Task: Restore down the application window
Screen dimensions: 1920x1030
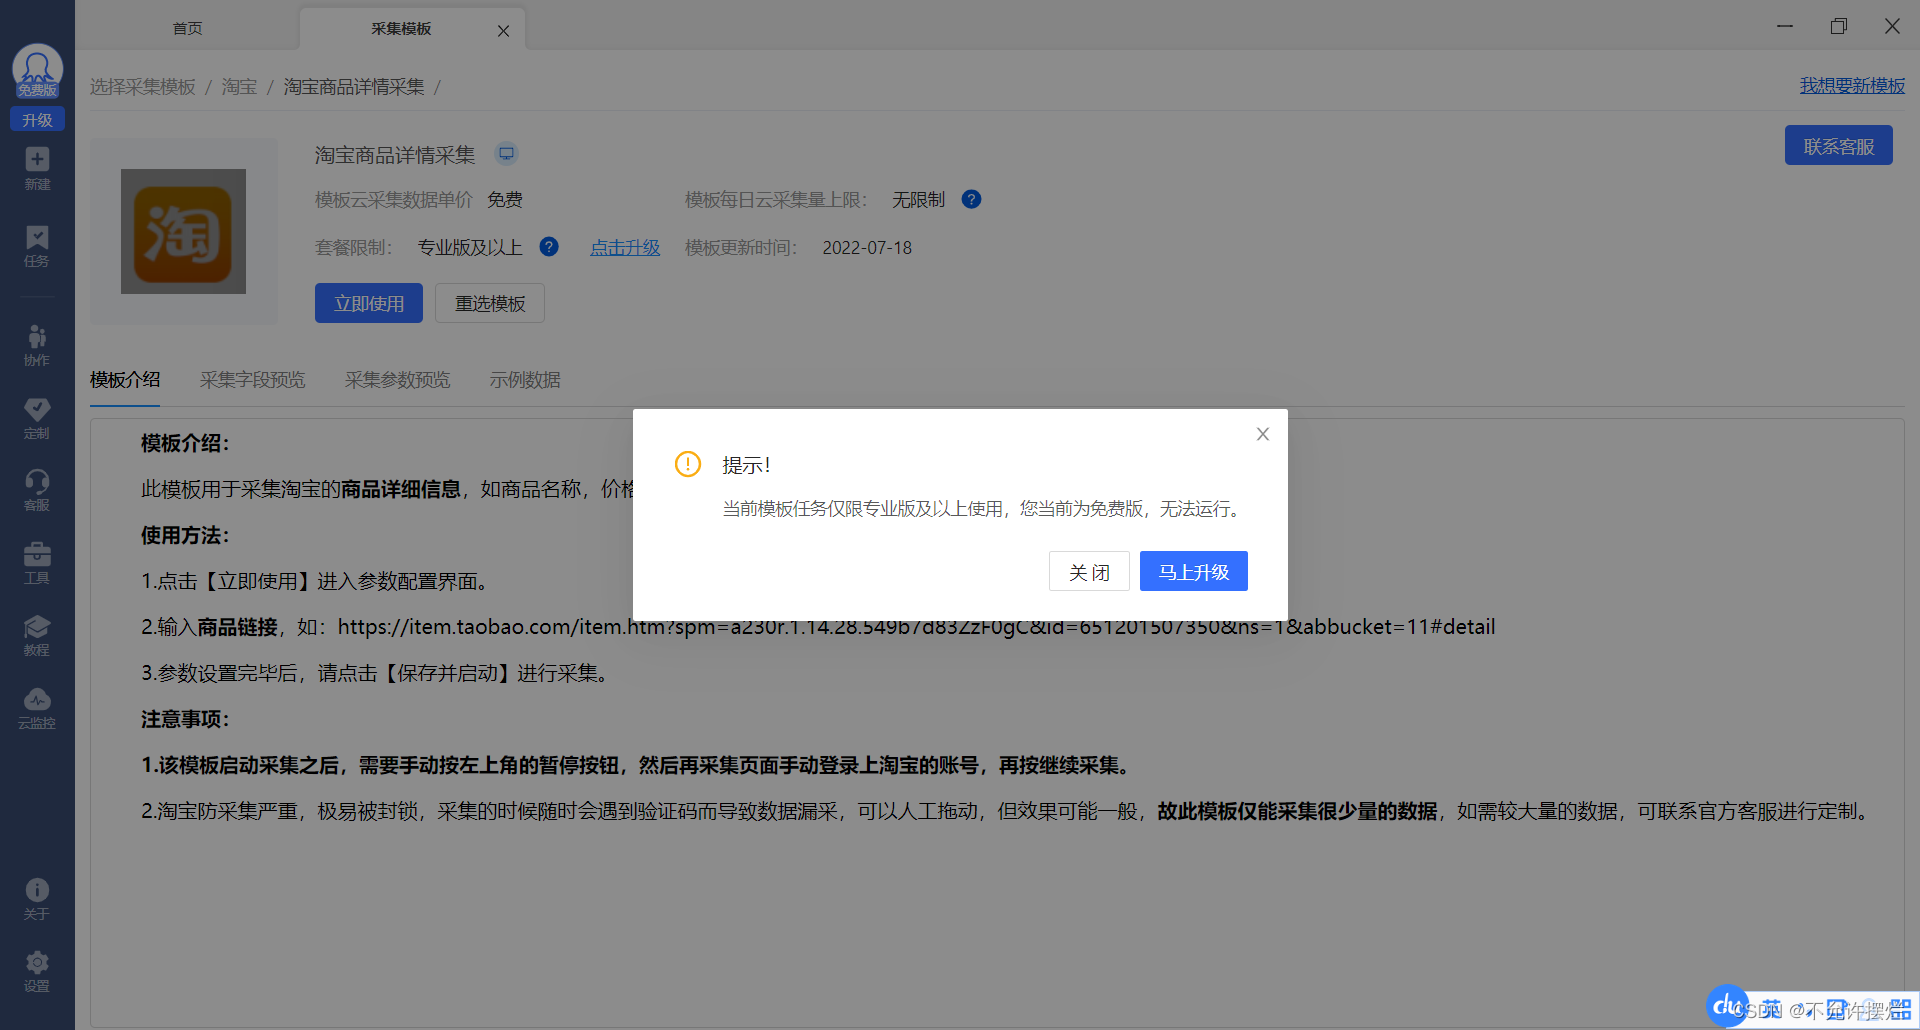Action: (x=1838, y=26)
